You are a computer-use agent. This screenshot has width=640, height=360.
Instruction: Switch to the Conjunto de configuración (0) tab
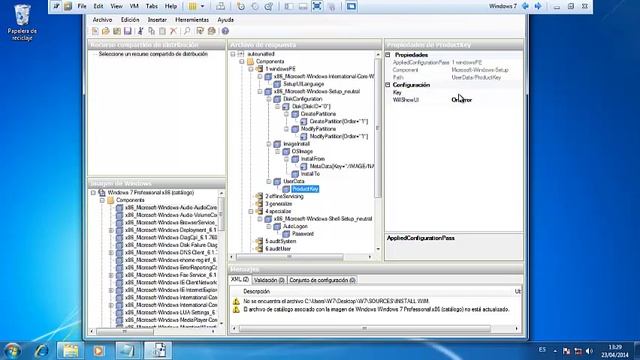tap(322, 280)
